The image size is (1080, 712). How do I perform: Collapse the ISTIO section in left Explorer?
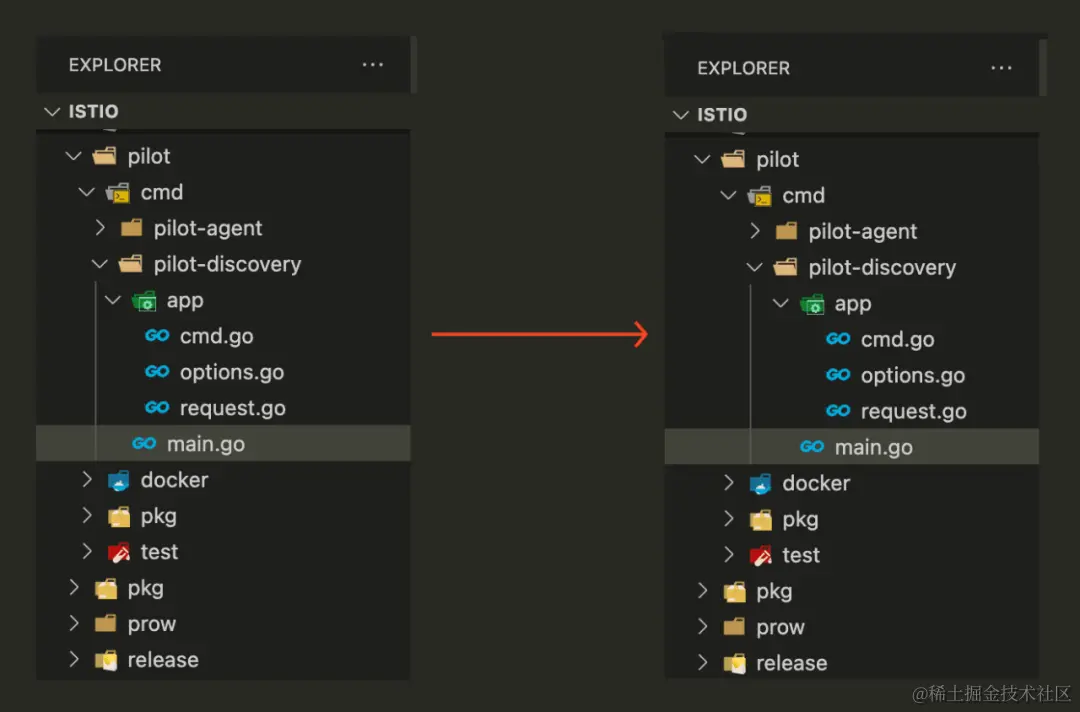(x=52, y=112)
